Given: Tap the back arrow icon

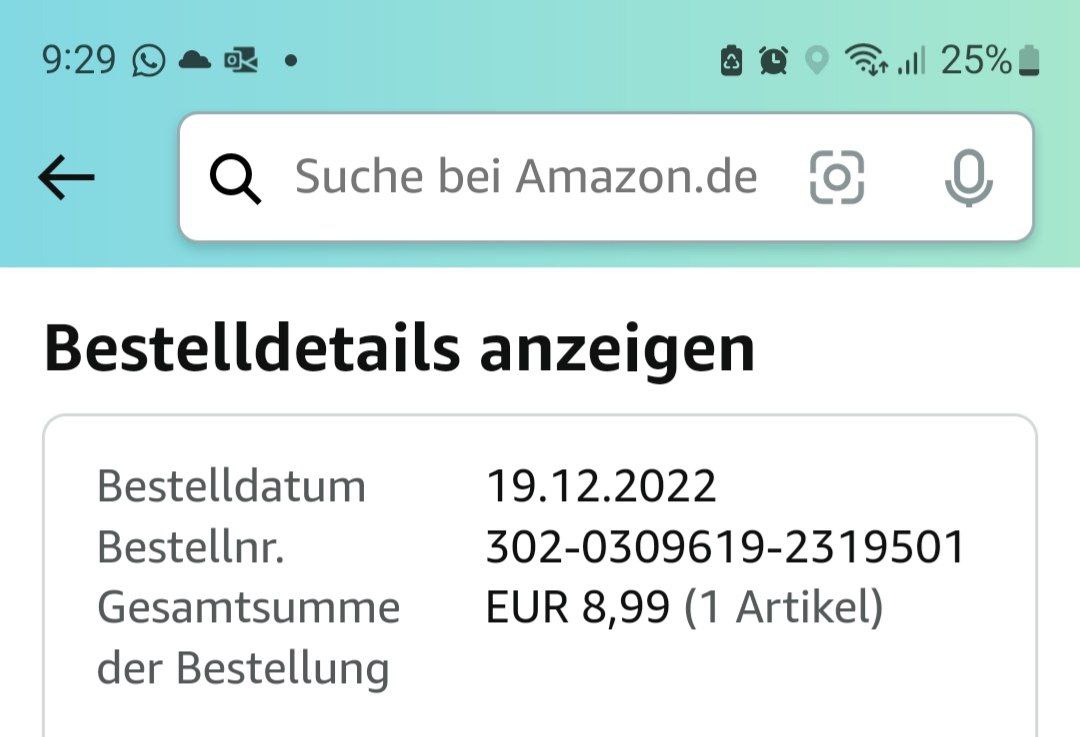Looking at the screenshot, I should tap(66, 178).
